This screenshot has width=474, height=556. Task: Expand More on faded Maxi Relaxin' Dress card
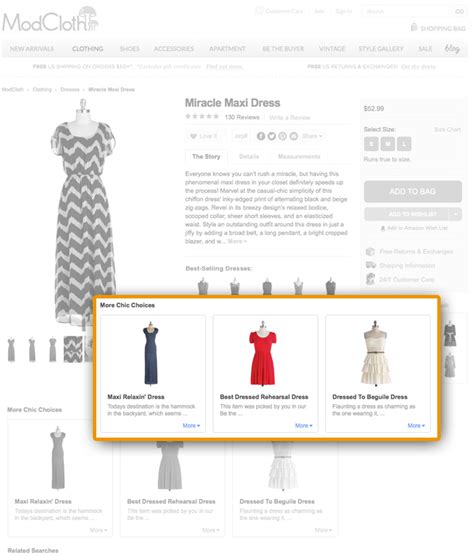(x=98, y=530)
